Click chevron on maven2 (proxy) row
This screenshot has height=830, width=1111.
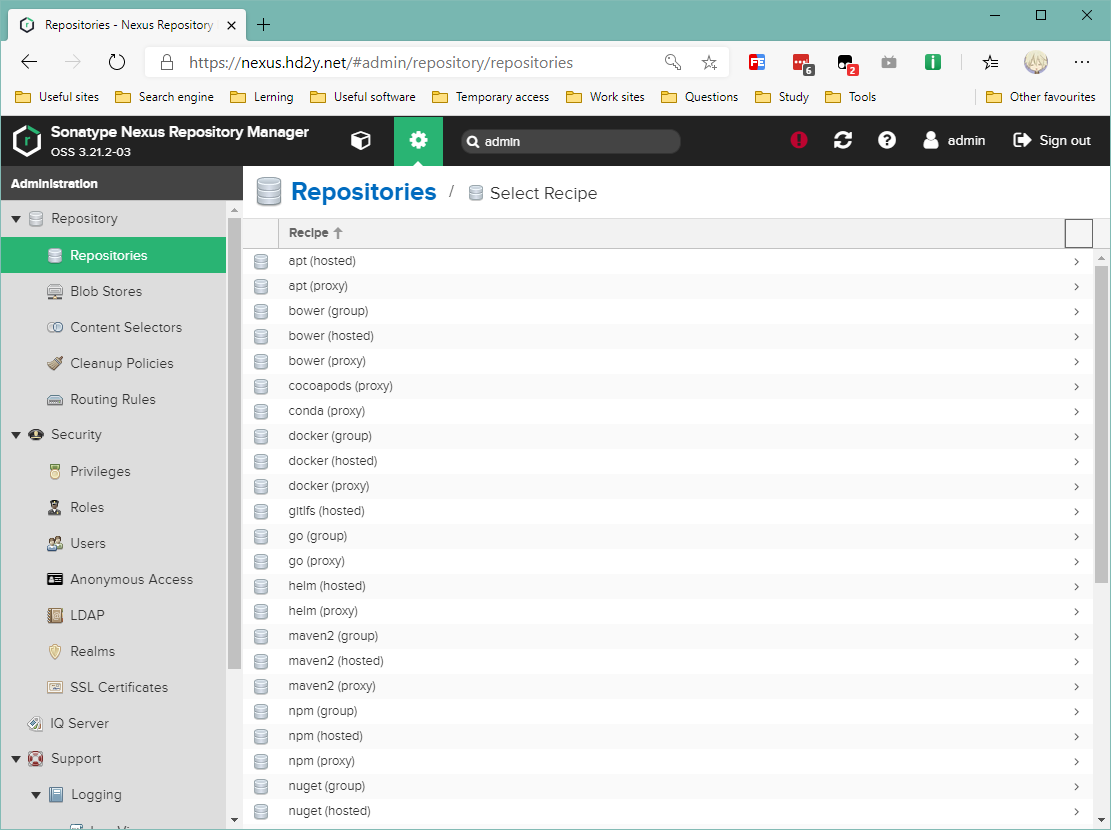1076,687
